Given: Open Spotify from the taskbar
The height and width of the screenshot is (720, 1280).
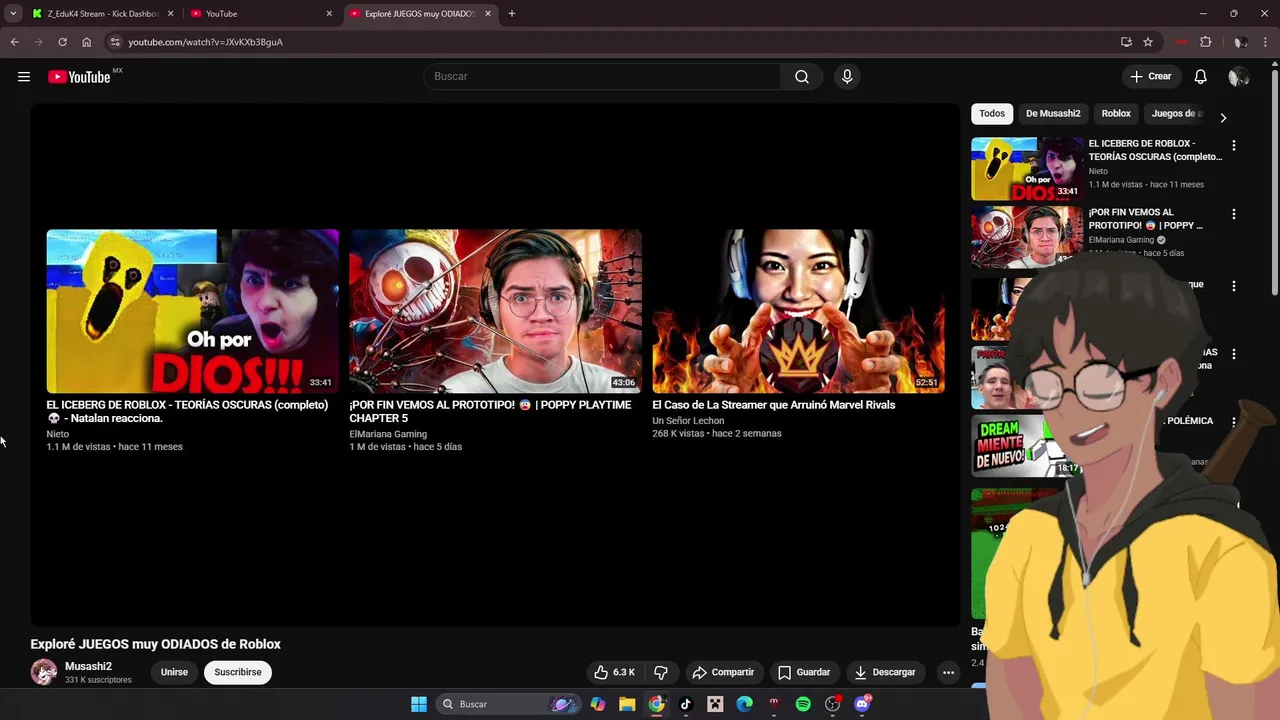Looking at the screenshot, I should (803, 704).
